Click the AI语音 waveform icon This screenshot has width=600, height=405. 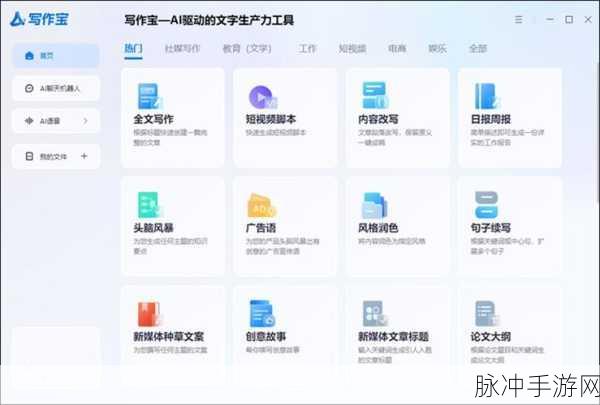(29, 121)
